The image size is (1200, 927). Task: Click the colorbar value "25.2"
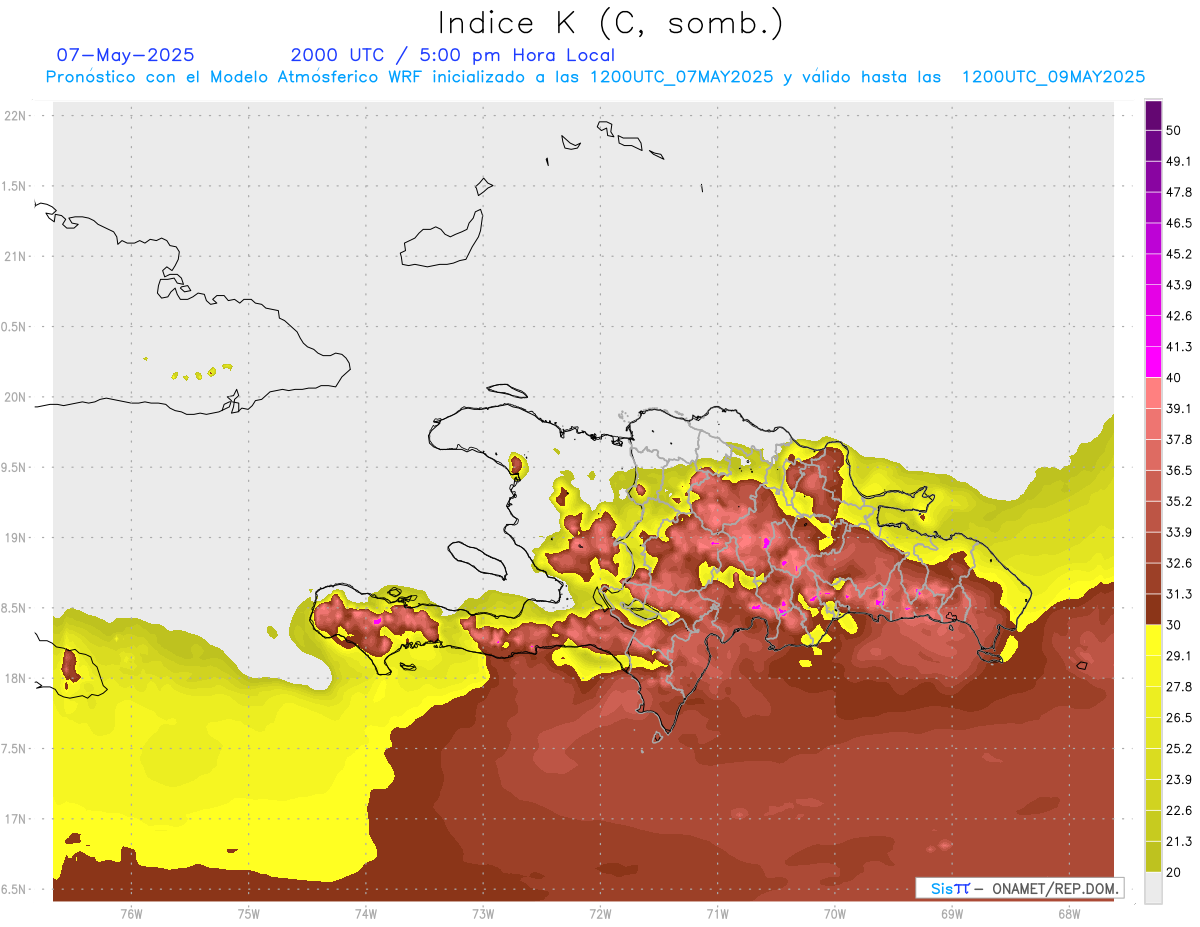[x=1179, y=749]
